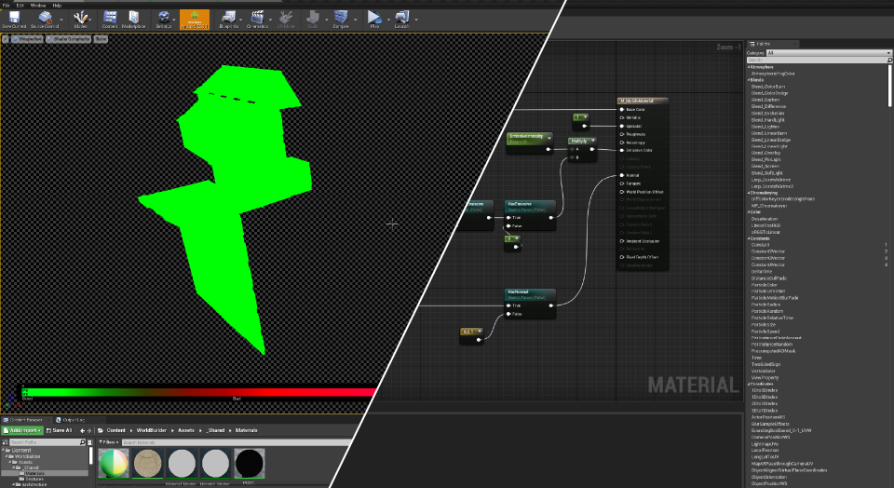
Task: Click the Launch toolbar icon
Action: pos(402,19)
